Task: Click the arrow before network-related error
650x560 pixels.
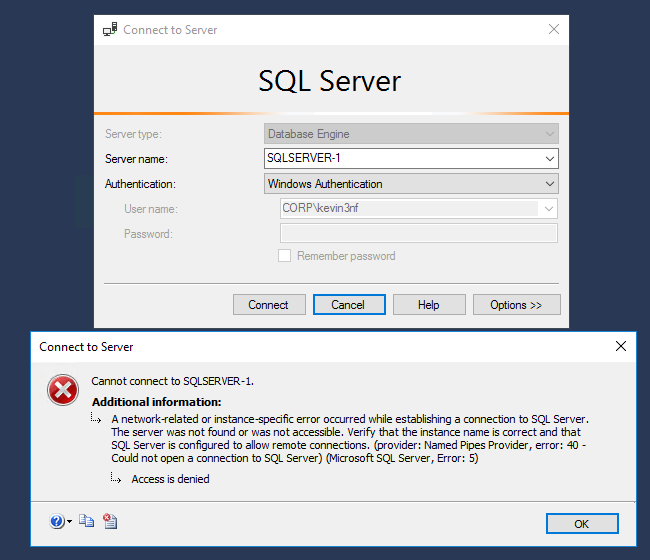Action: (96, 418)
